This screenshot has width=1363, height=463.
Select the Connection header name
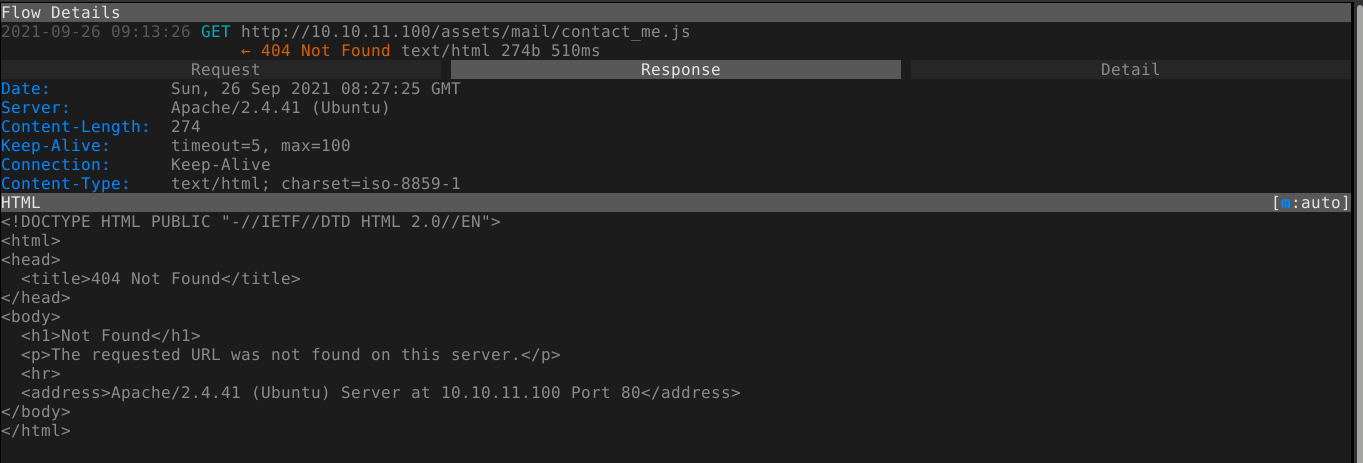tap(55, 165)
